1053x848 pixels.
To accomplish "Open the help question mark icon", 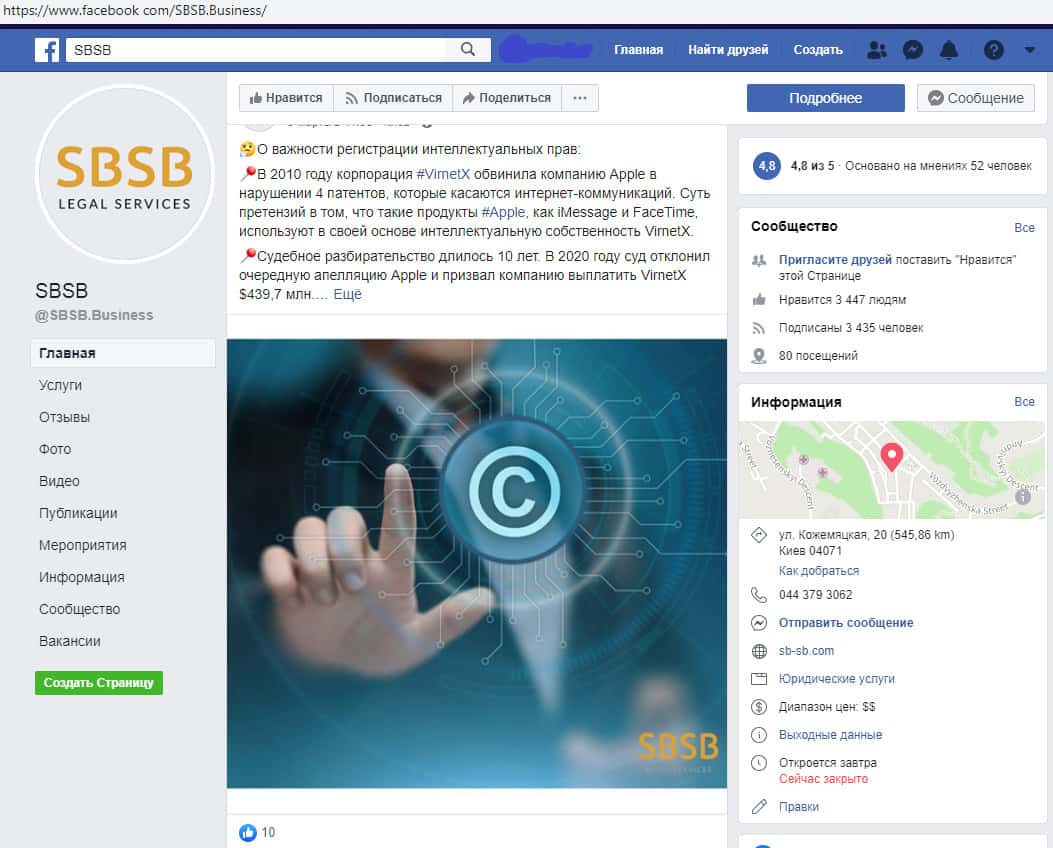I will click(993, 50).
